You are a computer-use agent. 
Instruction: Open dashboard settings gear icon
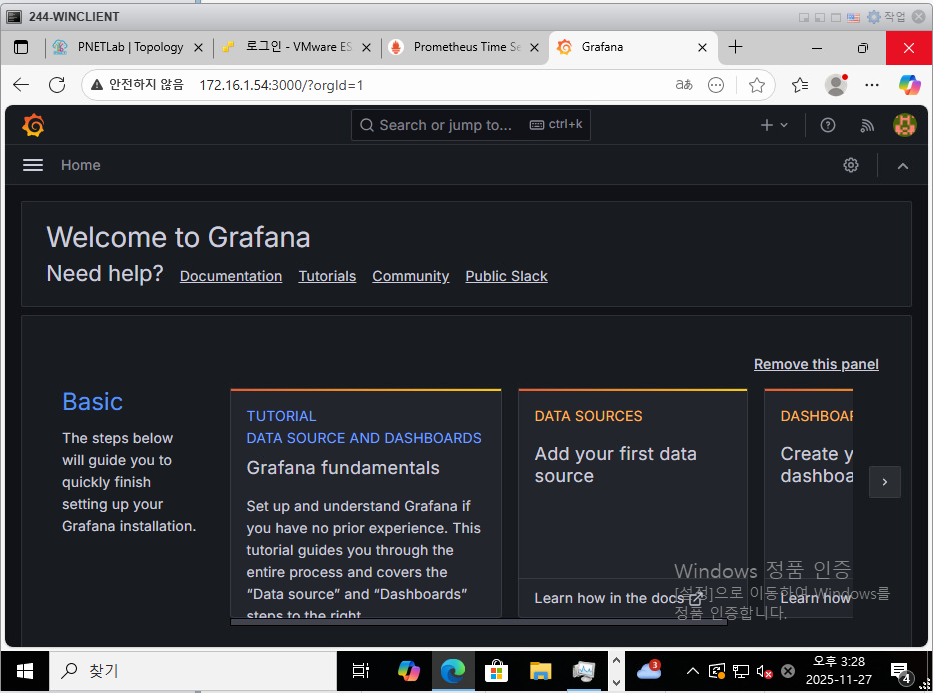pyautogui.click(x=851, y=165)
